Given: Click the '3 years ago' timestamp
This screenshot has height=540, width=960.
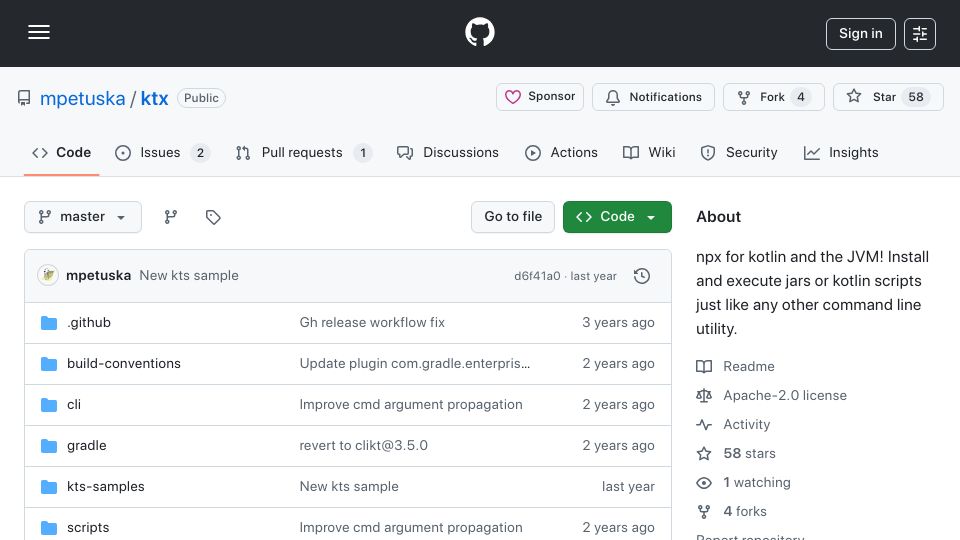Looking at the screenshot, I should click(x=618, y=323).
